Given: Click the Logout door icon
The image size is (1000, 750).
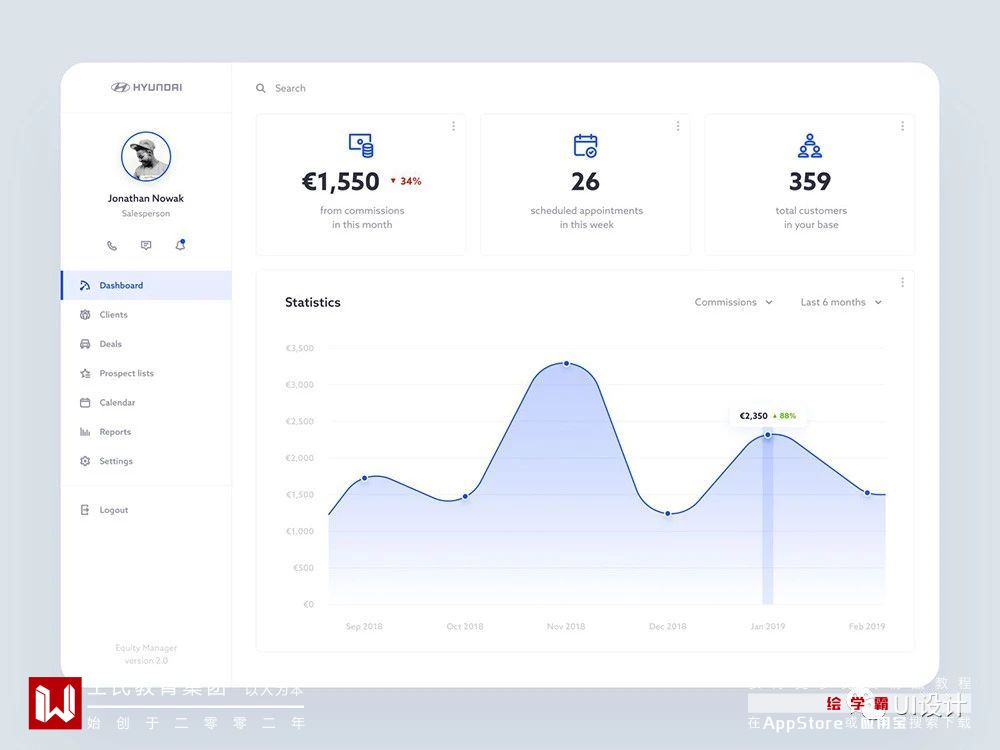Looking at the screenshot, I should coord(85,510).
